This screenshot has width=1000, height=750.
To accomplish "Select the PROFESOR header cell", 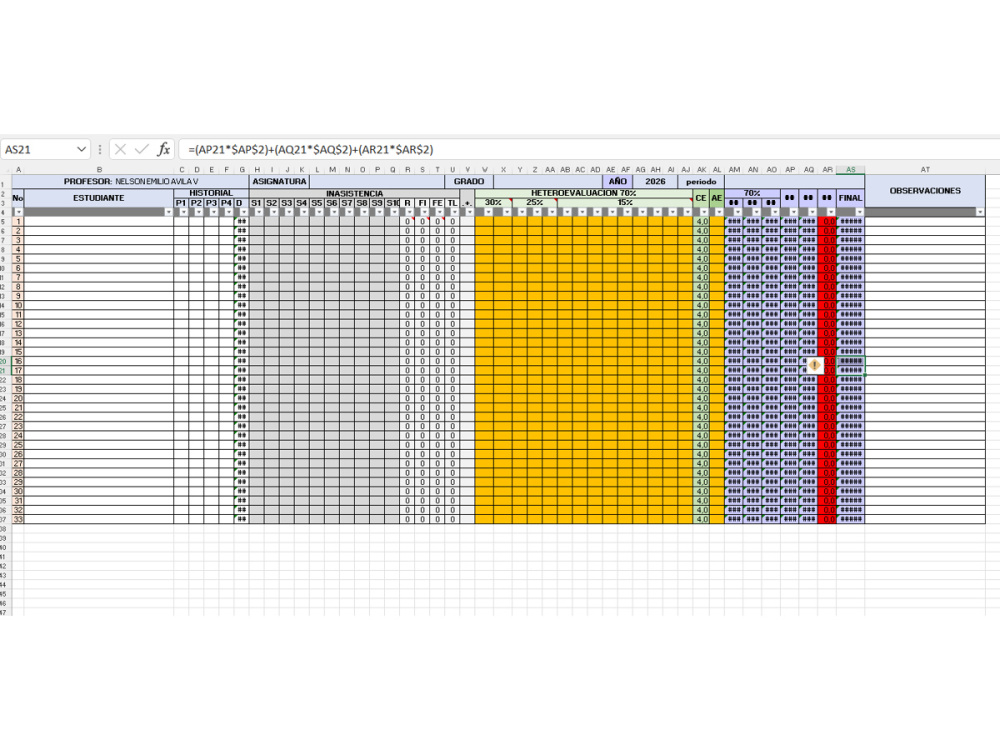I will coord(130,181).
